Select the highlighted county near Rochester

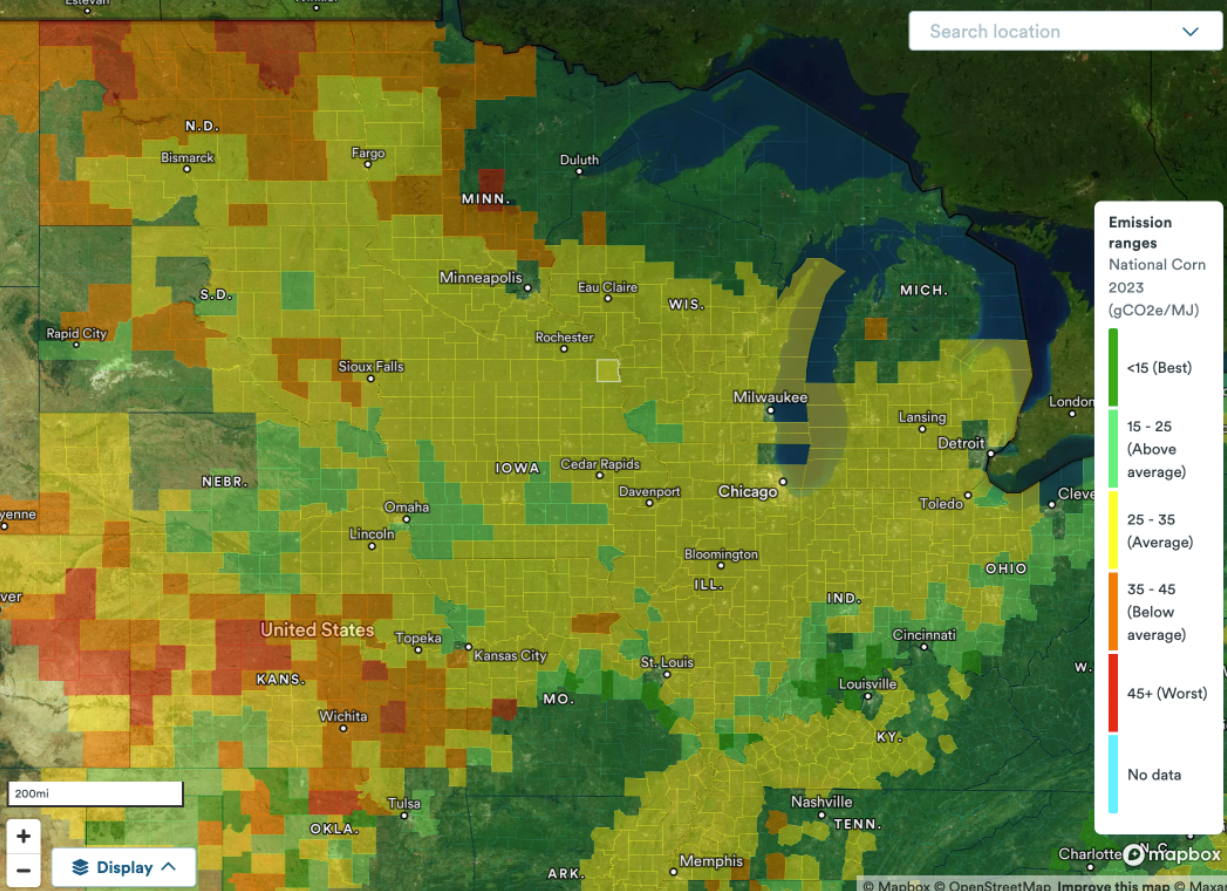tap(608, 371)
